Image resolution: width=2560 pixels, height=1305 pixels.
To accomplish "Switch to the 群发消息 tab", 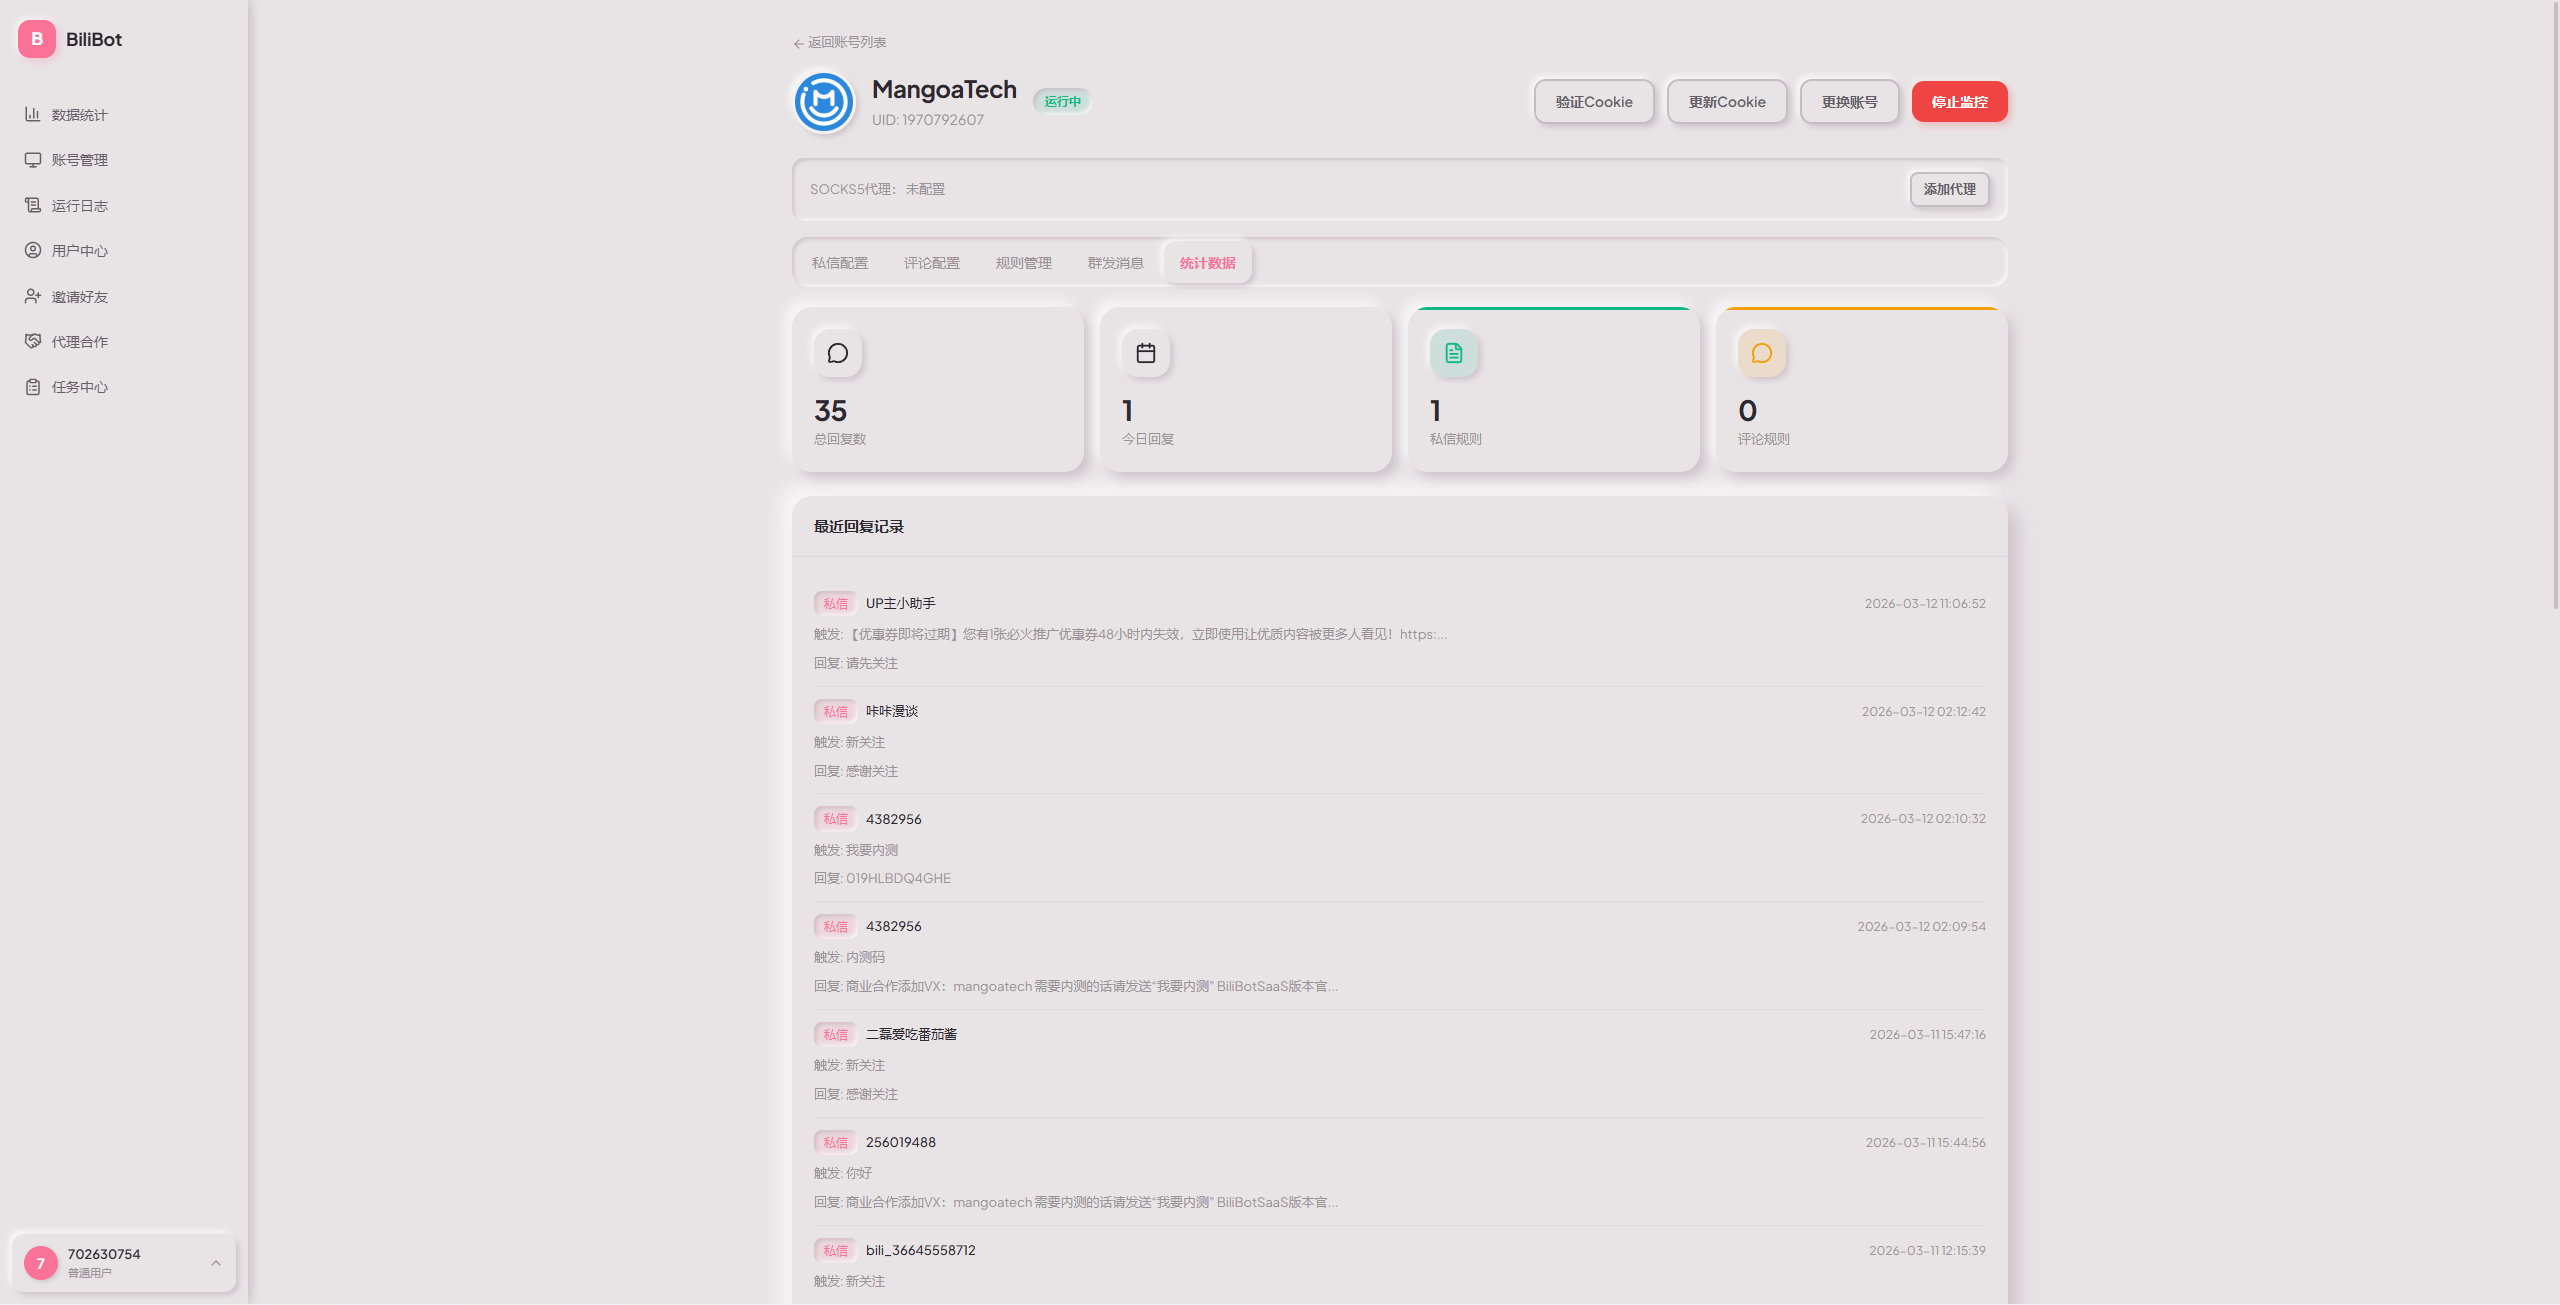I will [x=1115, y=262].
